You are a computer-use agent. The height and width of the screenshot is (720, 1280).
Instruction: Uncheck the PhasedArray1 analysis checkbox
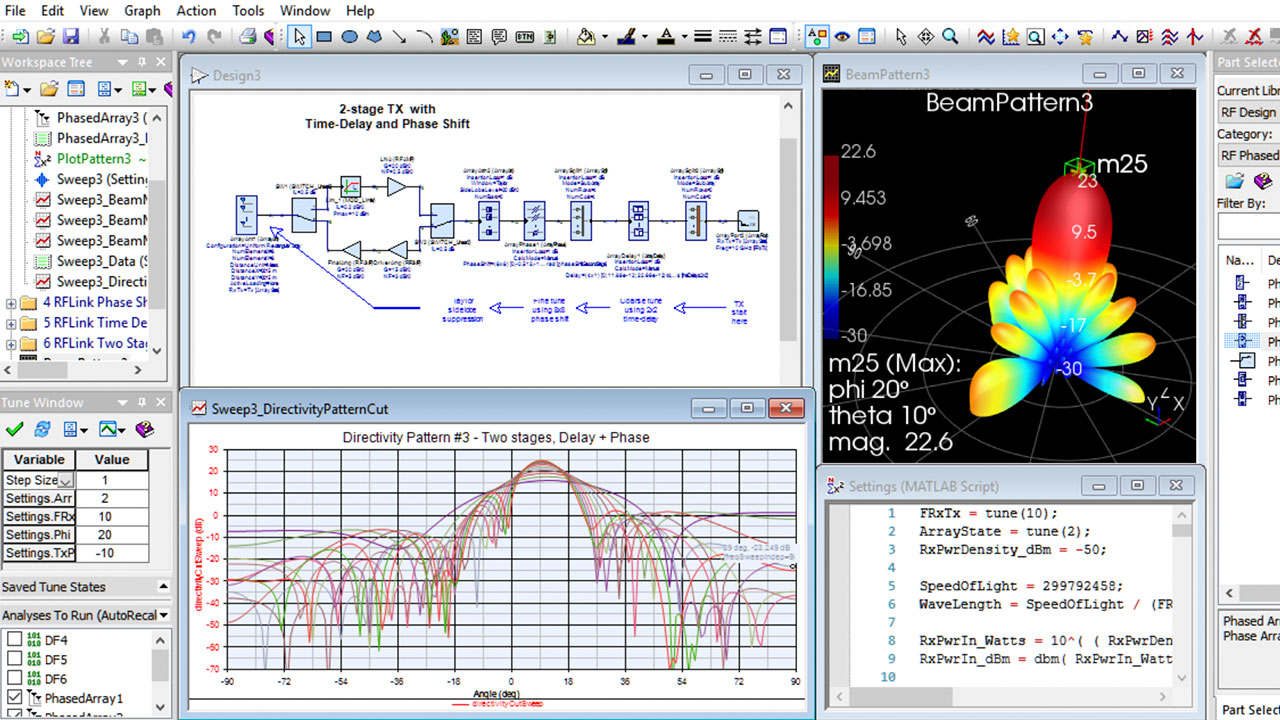coord(15,698)
